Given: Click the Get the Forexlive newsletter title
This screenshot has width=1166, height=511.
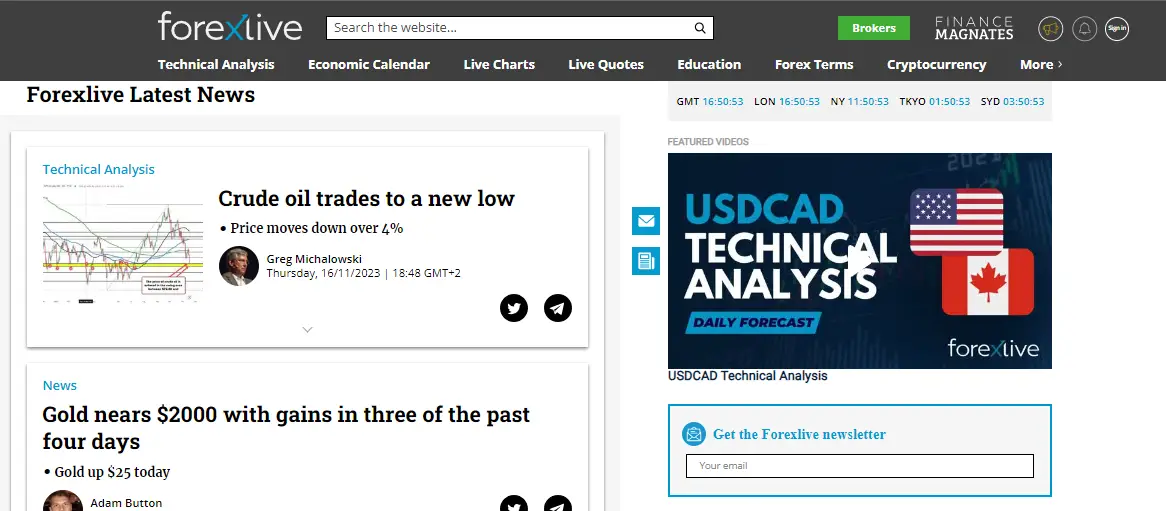Looking at the screenshot, I should pos(799,434).
